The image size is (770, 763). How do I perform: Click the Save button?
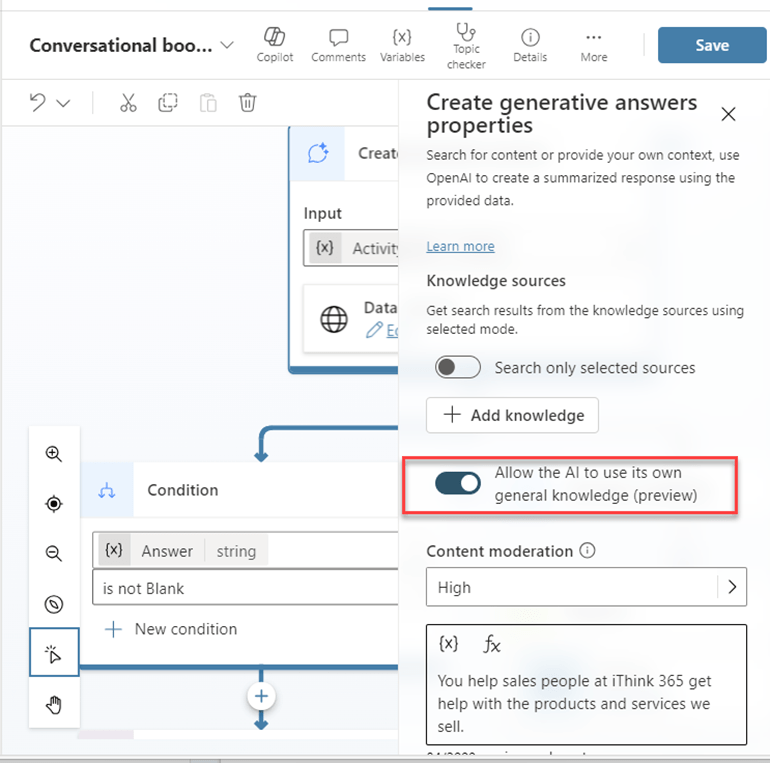click(712, 45)
